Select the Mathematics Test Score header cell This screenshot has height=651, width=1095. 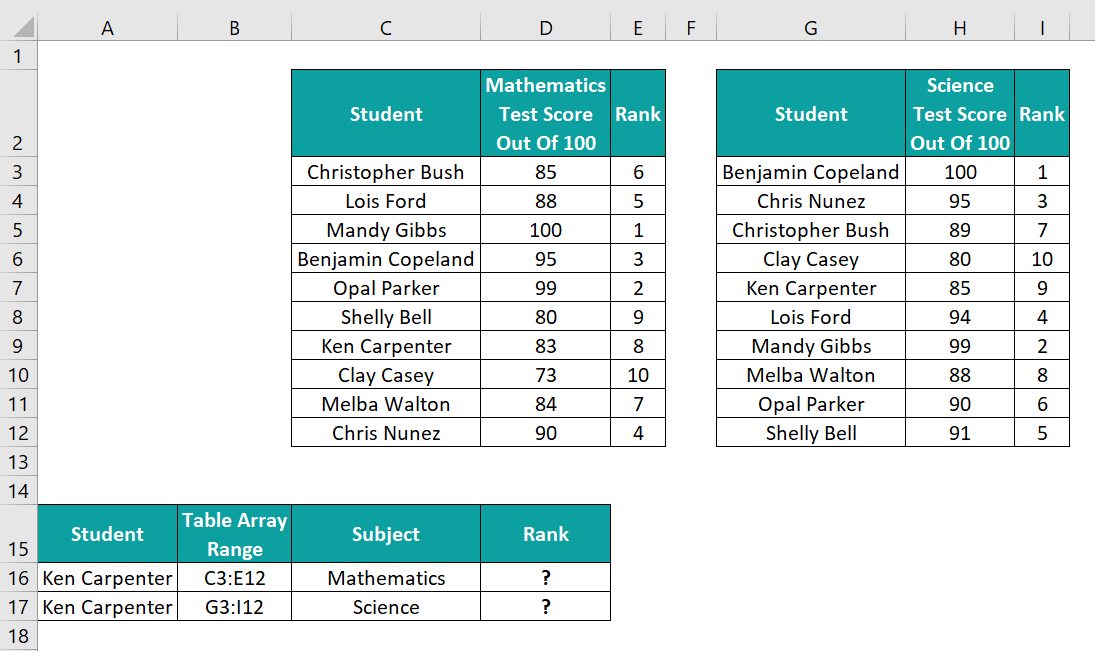[x=545, y=113]
